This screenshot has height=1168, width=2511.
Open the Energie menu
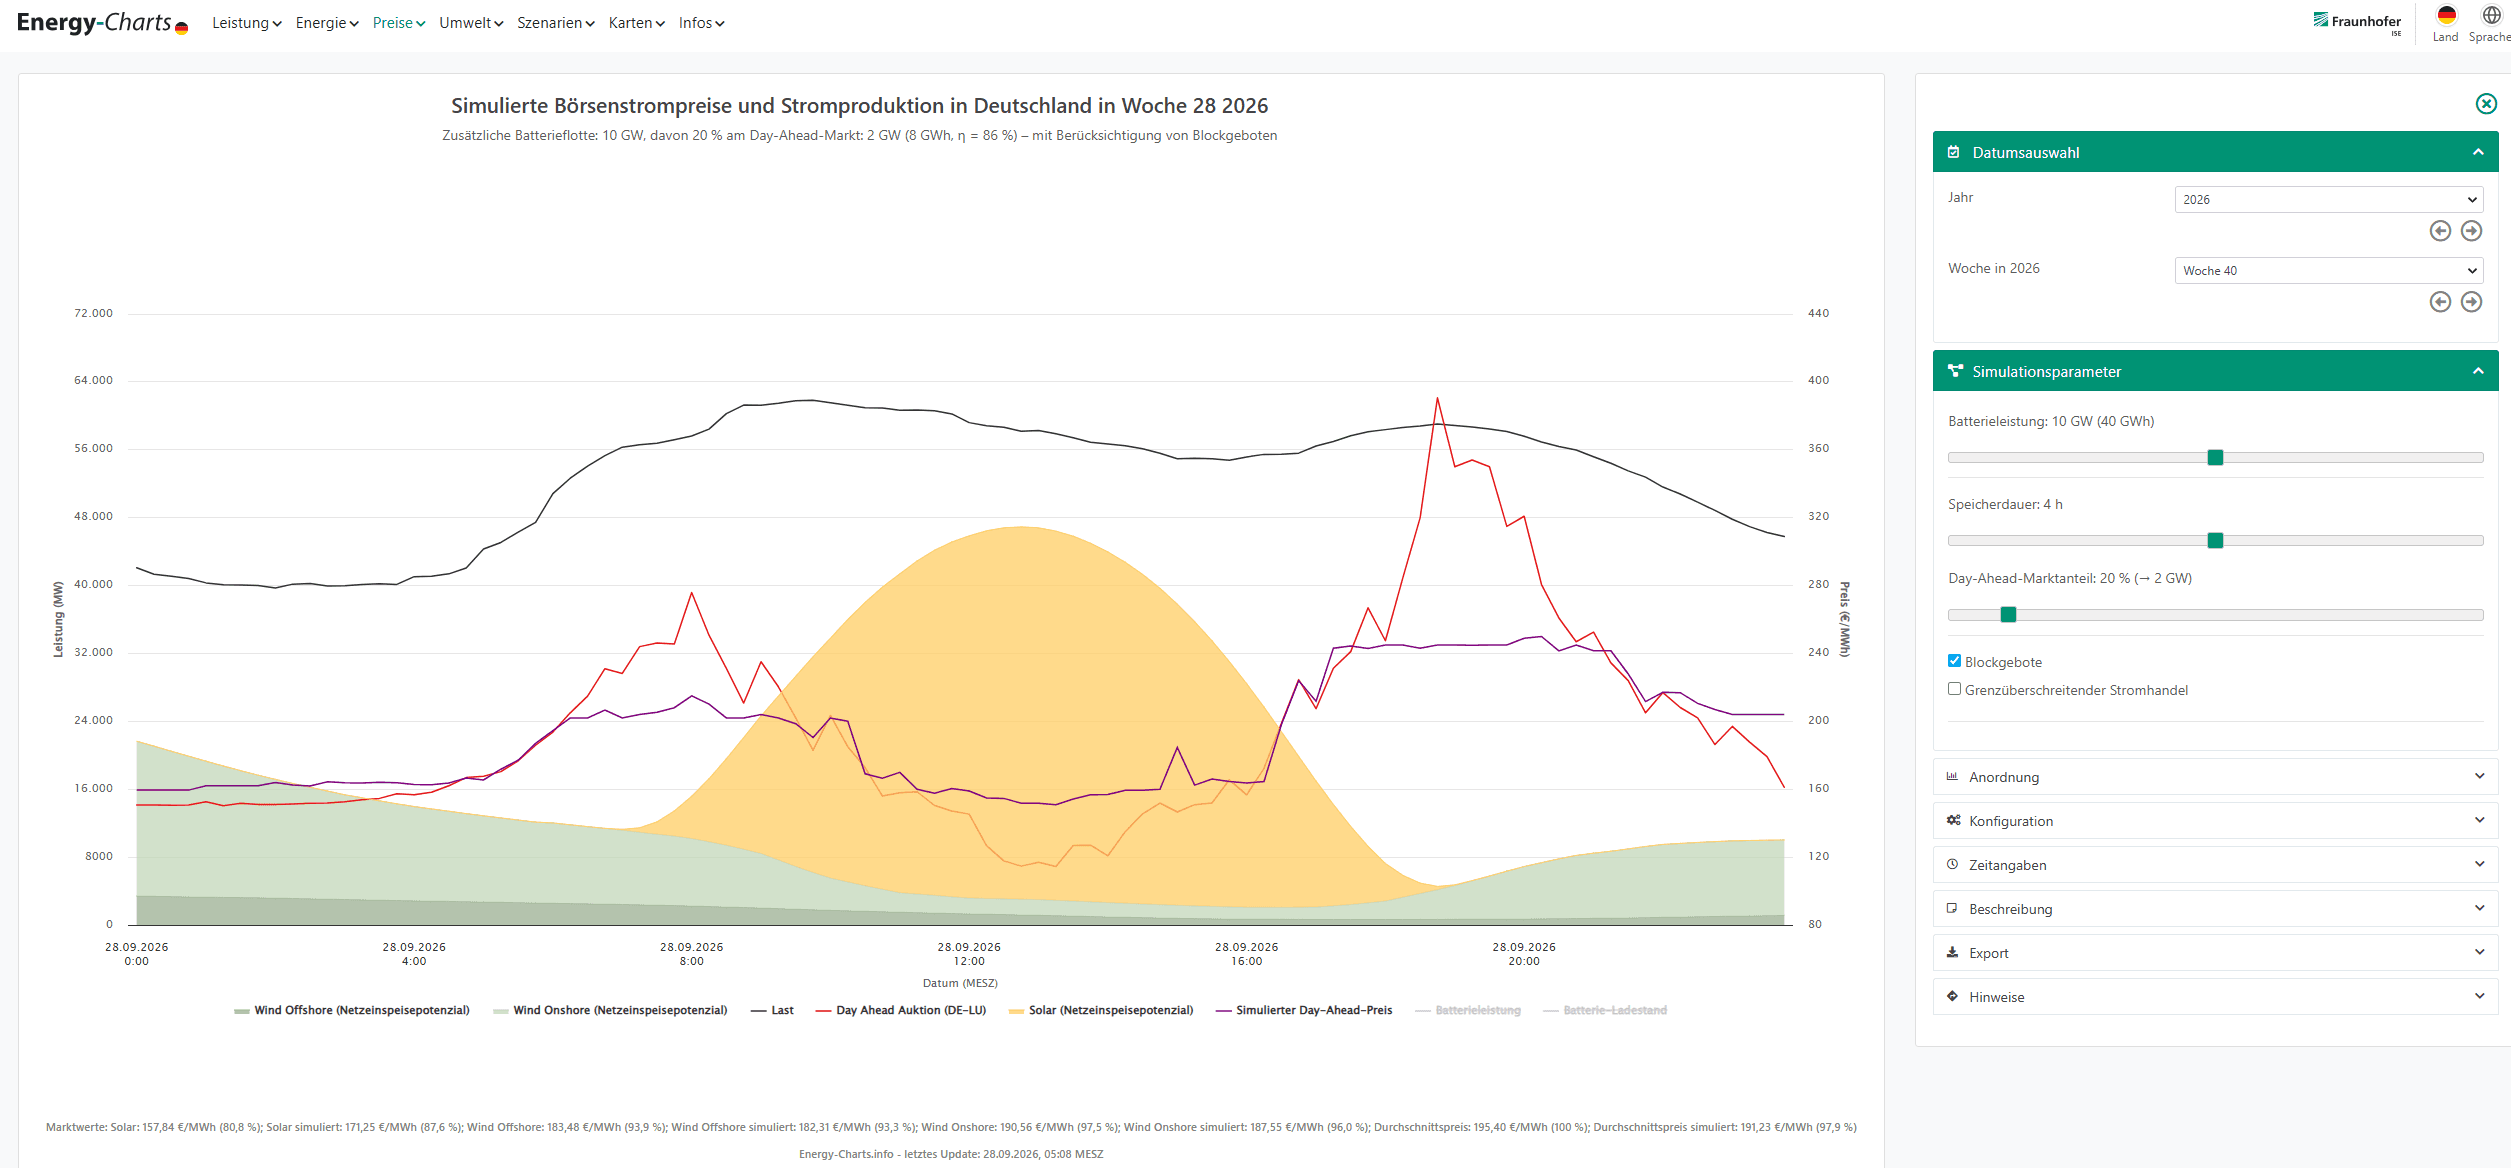(x=327, y=23)
